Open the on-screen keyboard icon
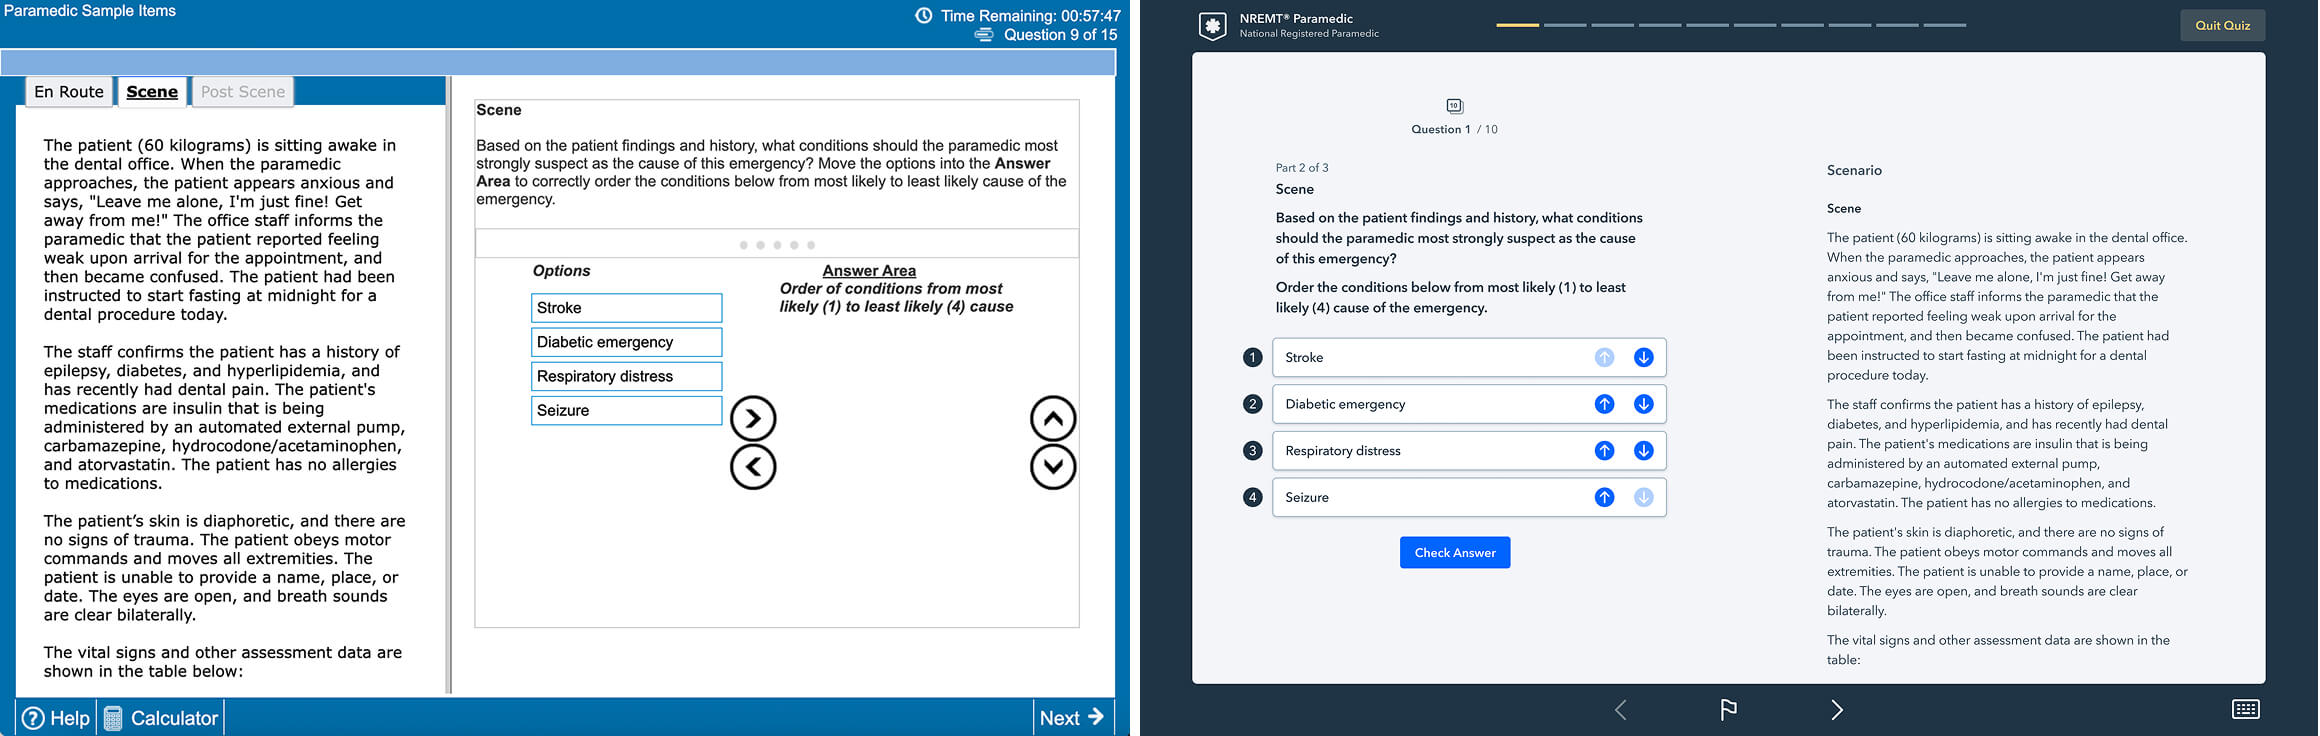 click(x=2245, y=710)
